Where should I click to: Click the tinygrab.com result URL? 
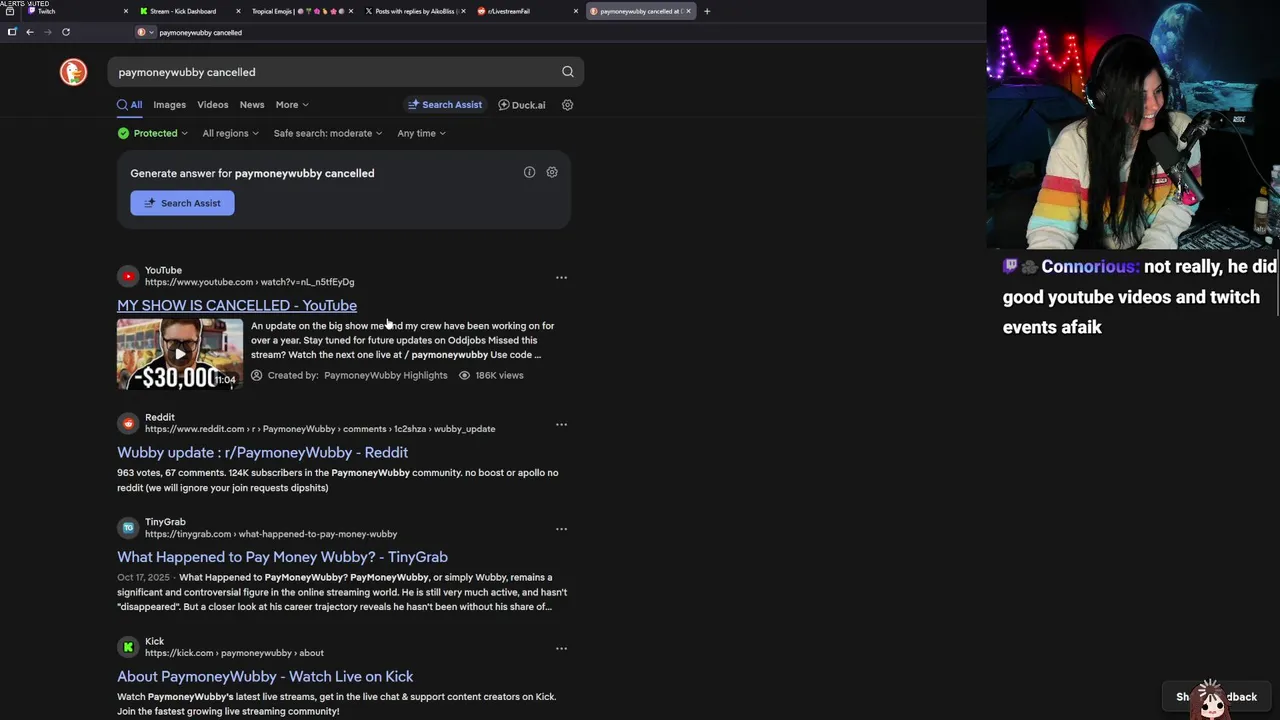[x=271, y=534]
